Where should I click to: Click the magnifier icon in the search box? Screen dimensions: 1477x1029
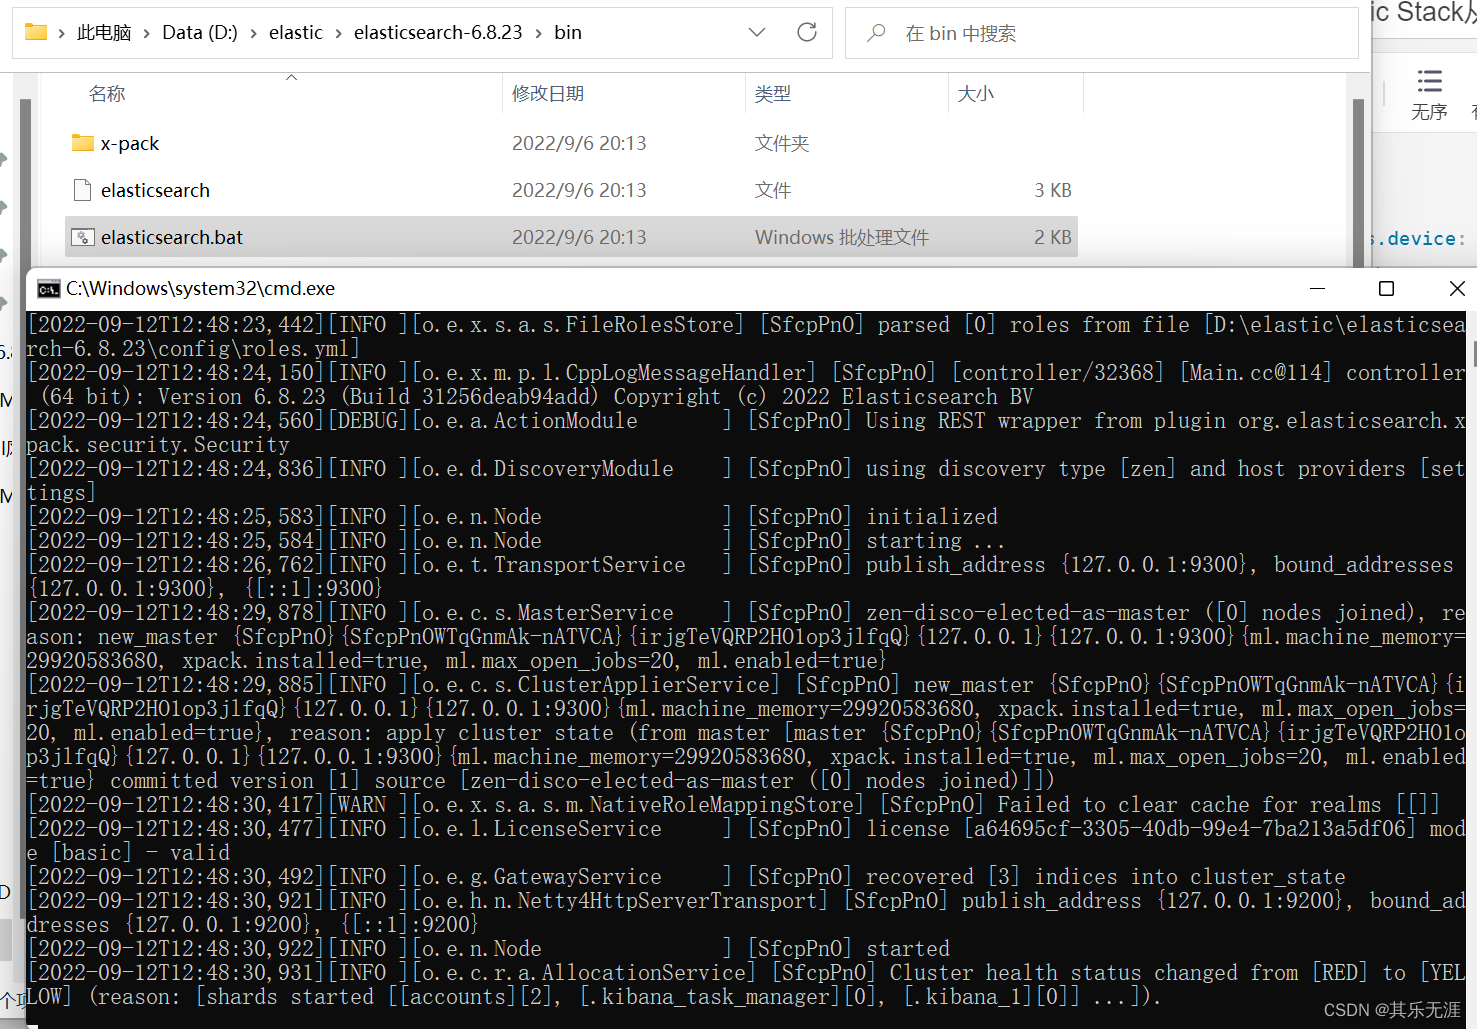point(876,35)
